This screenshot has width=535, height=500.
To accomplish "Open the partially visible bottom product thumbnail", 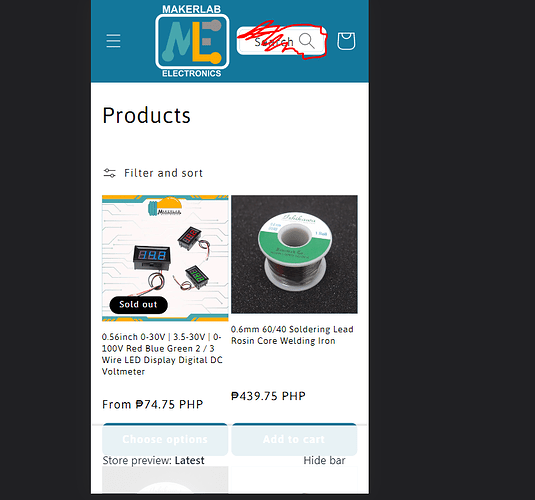I will tap(165, 480).
